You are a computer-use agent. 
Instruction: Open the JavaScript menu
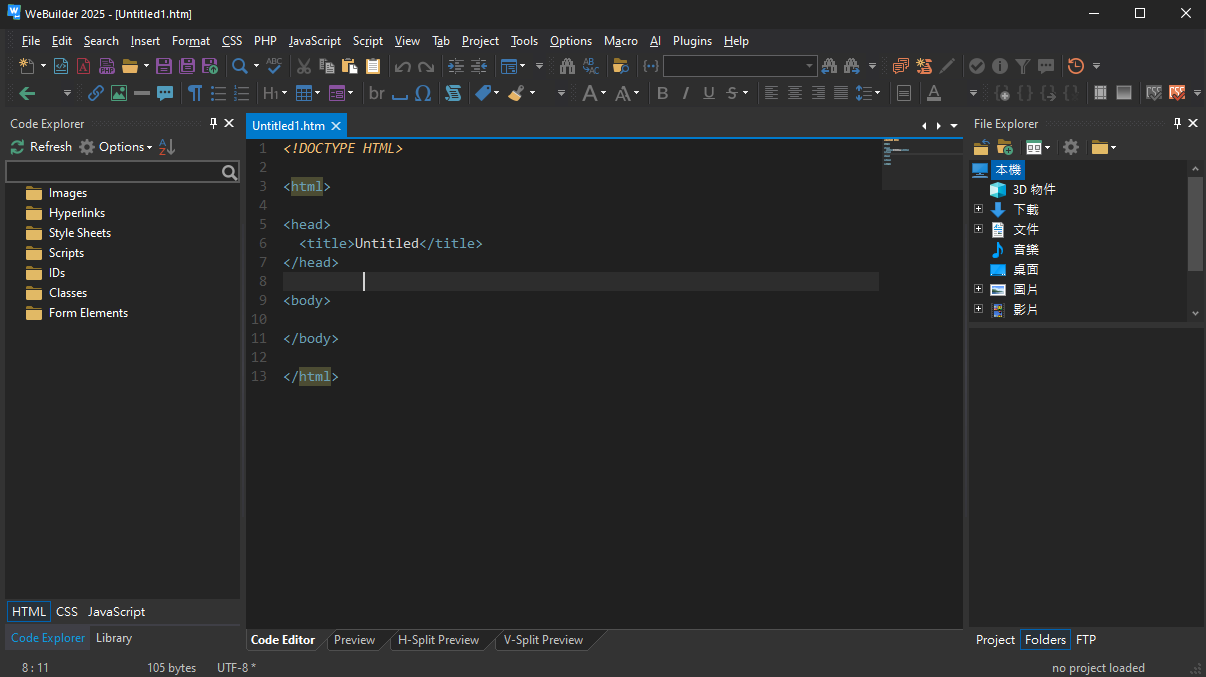(x=315, y=41)
